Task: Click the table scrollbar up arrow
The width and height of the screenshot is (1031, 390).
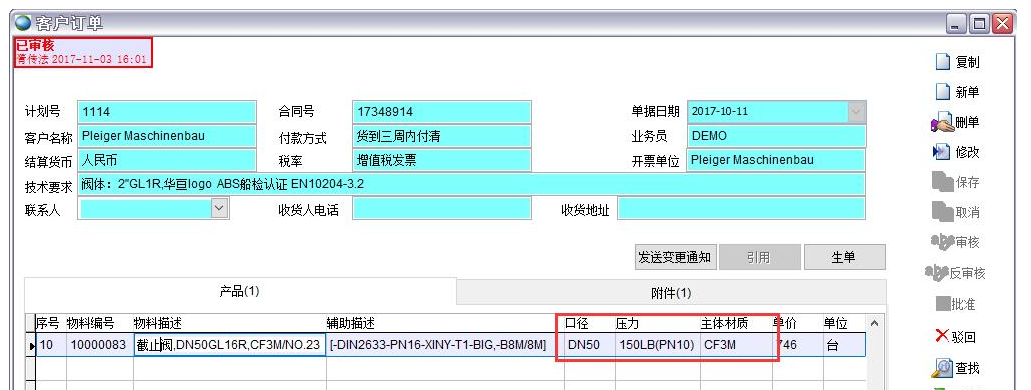Action: tap(874, 324)
